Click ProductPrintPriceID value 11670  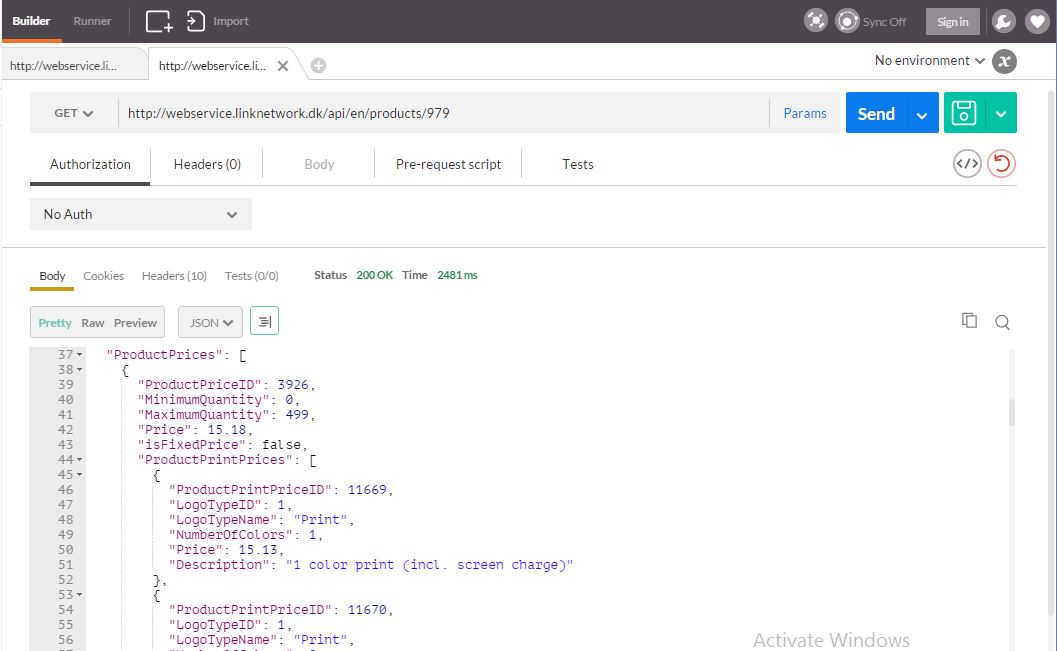coord(367,609)
